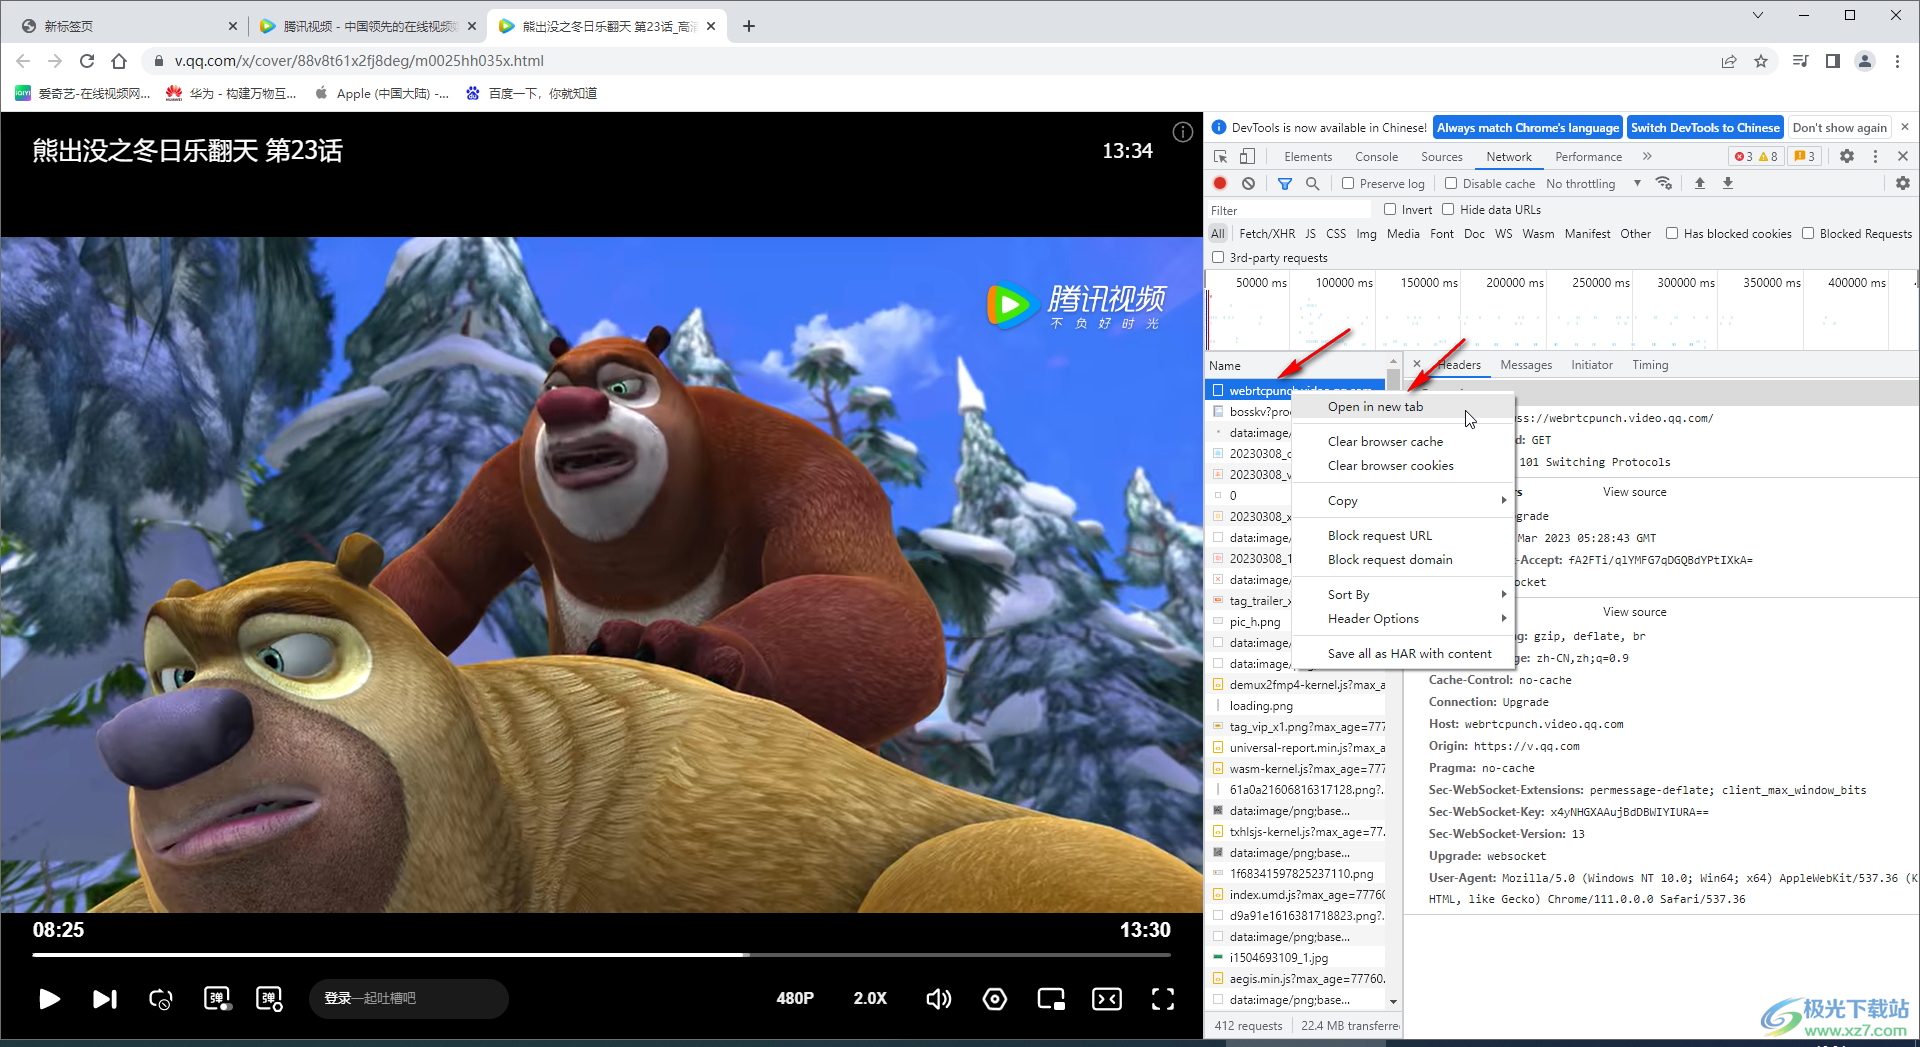Reload the current page
Image resolution: width=1920 pixels, height=1047 pixels.
87,61
